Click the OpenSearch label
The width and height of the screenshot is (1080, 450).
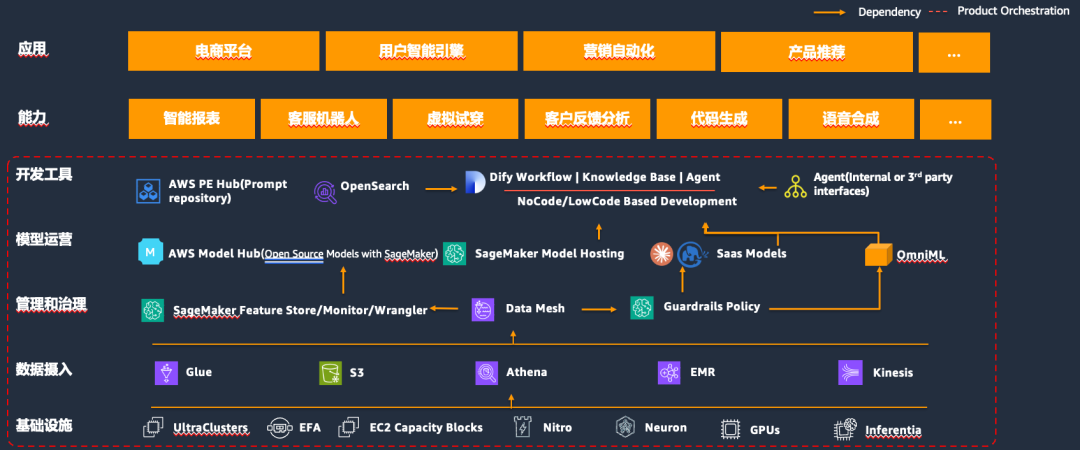[x=375, y=186]
